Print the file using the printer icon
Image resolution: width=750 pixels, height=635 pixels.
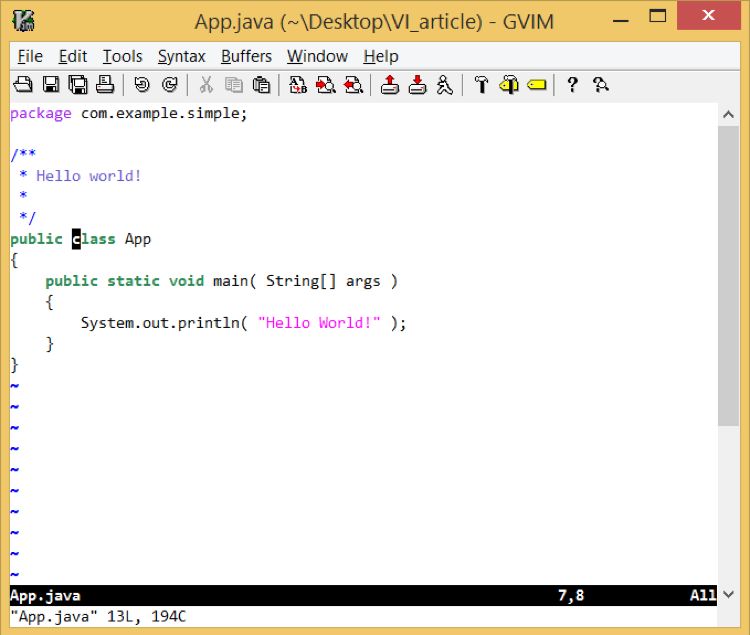pos(104,85)
